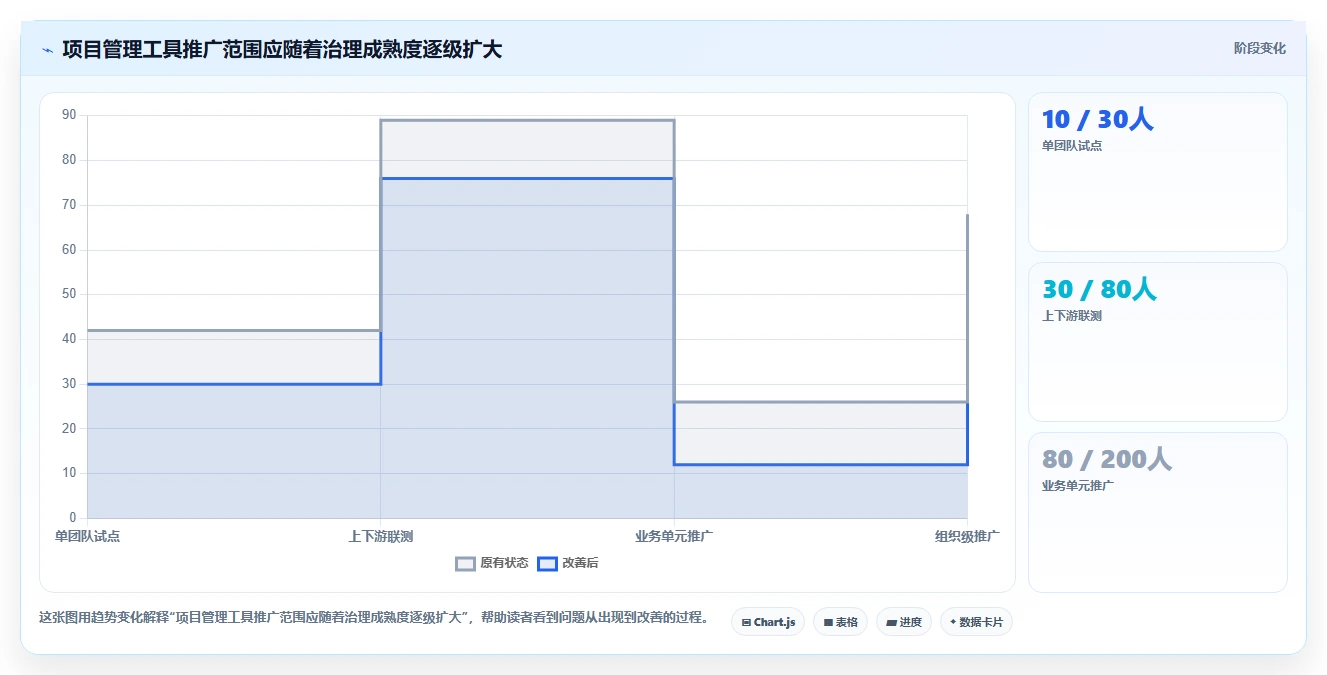
Task: Click the y-axis value 10
Action: coord(69,473)
